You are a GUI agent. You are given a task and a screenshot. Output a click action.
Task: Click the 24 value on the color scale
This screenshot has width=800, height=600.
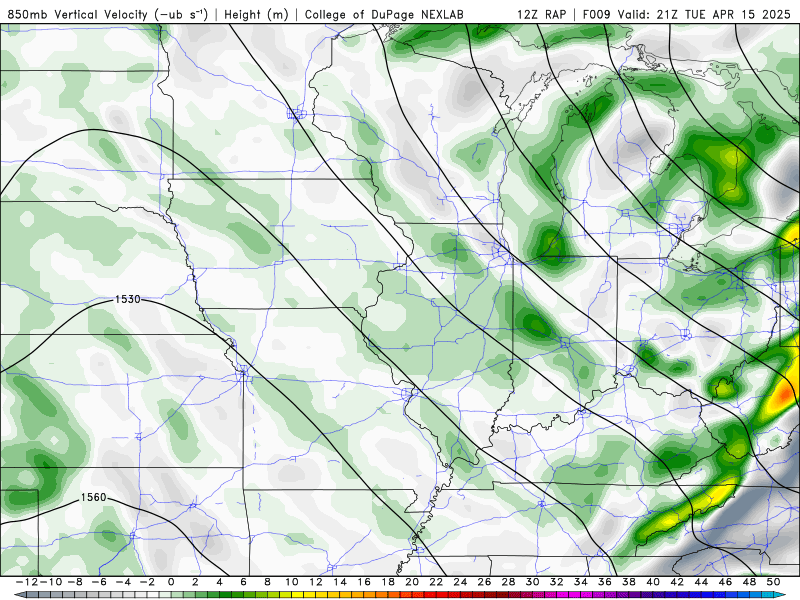pyautogui.click(x=460, y=582)
